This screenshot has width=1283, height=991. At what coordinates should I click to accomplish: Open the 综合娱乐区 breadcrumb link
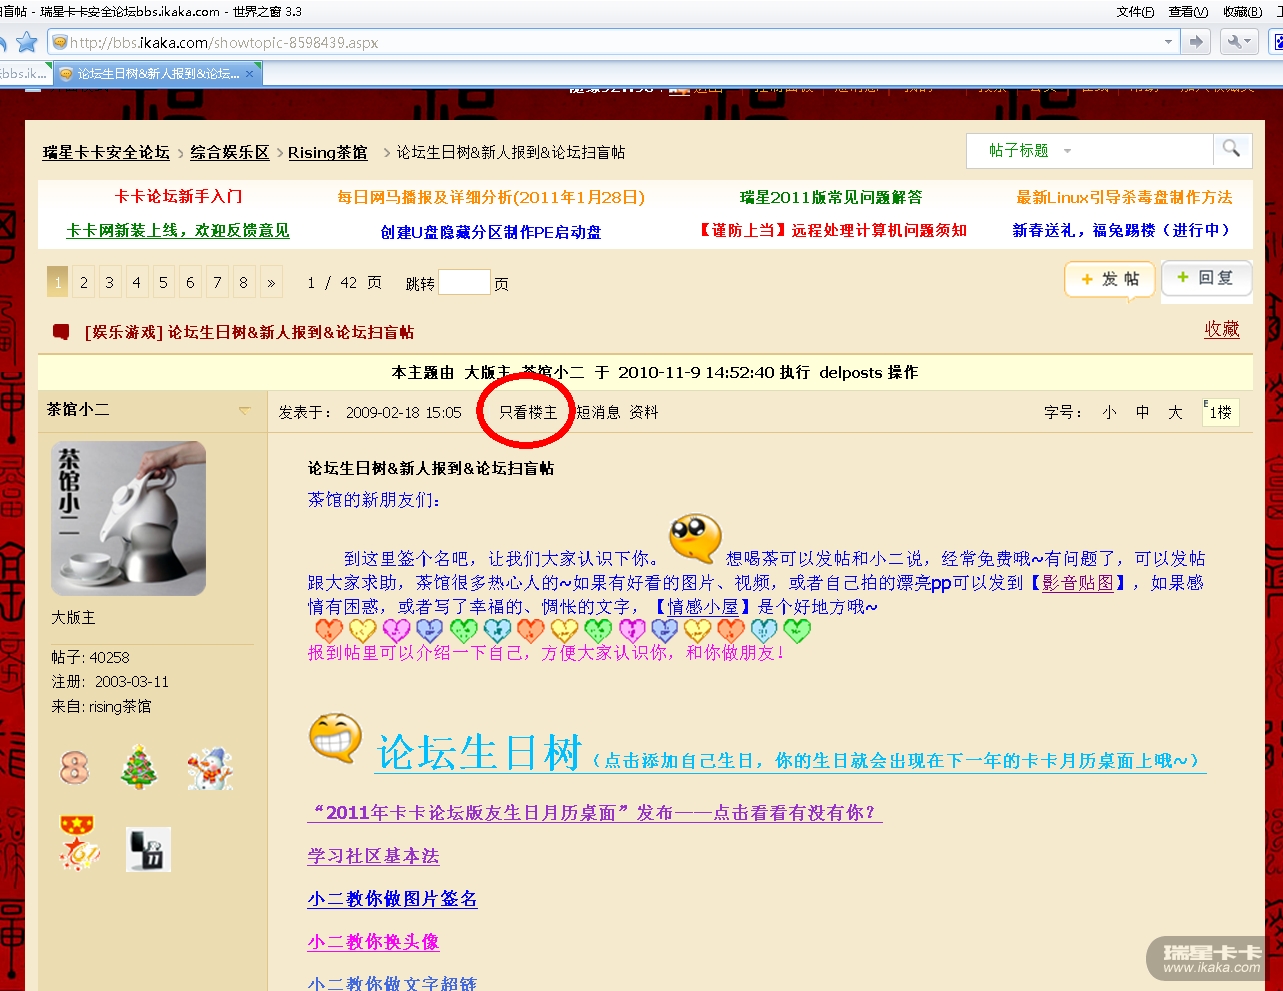coord(230,152)
